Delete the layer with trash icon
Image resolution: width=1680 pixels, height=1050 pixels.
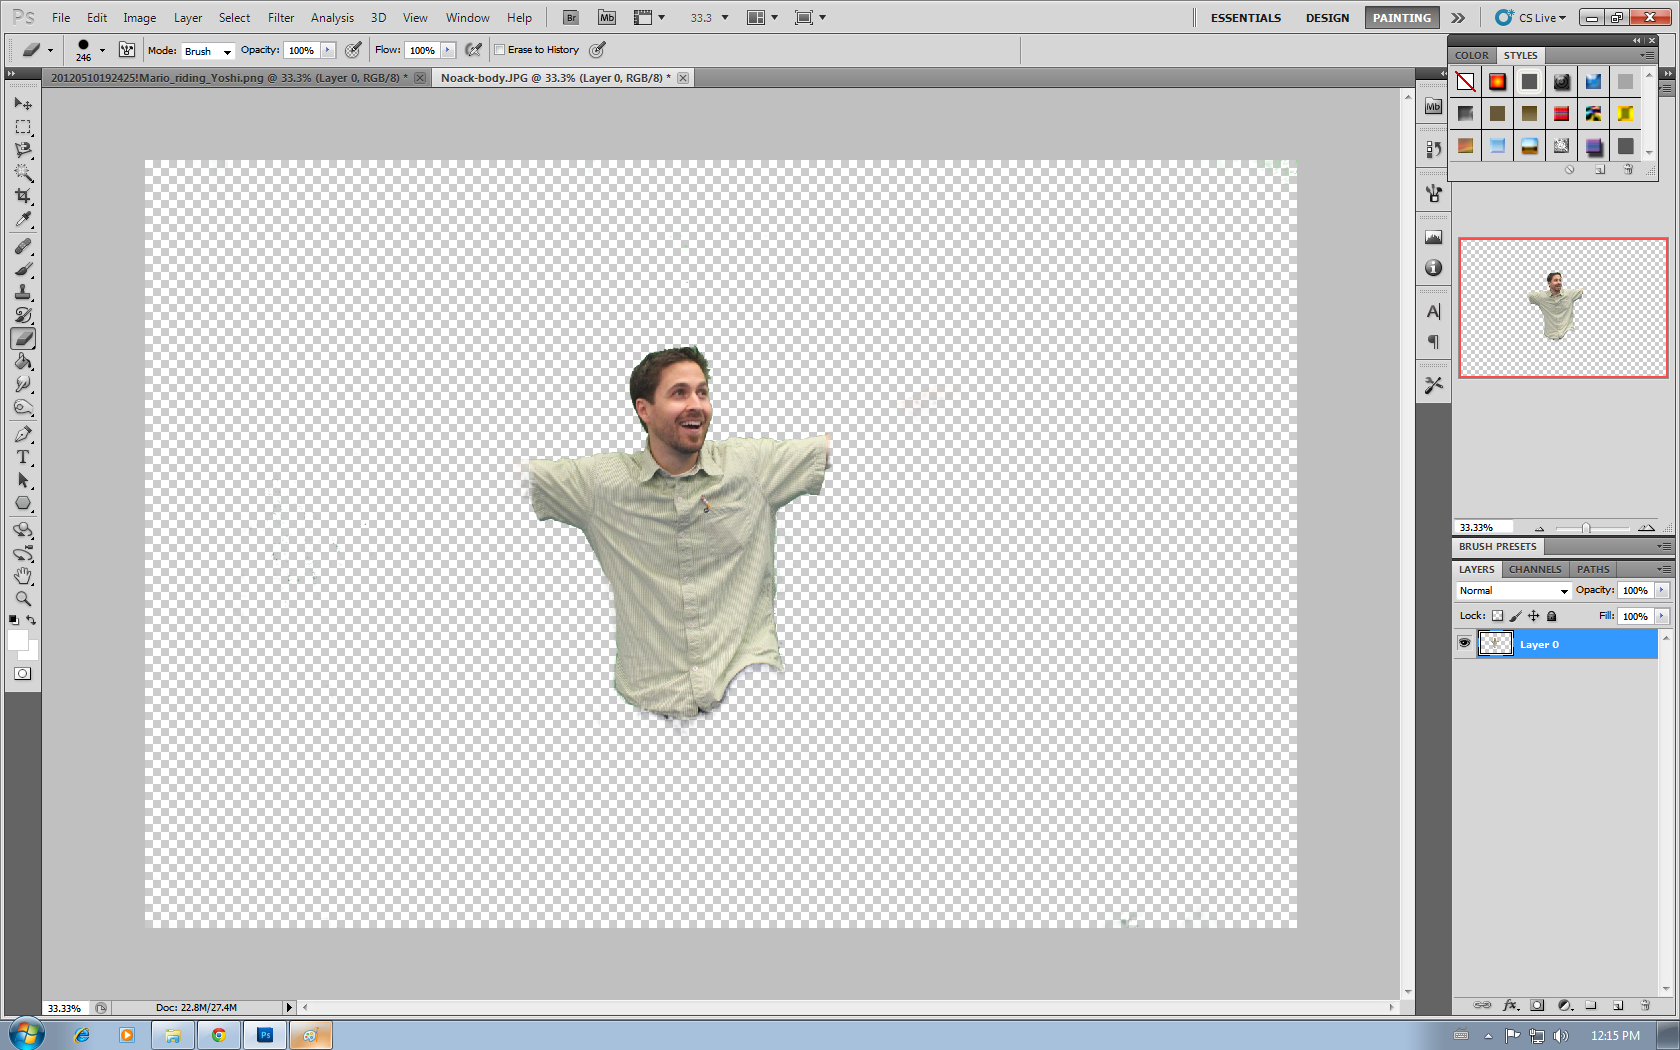[1645, 1005]
